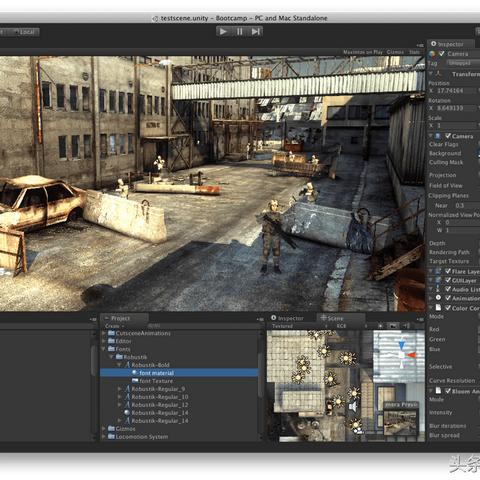This screenshot has width=480, height=480.
Task: Select the Locomotion System folder
Action: click(138, 437)
